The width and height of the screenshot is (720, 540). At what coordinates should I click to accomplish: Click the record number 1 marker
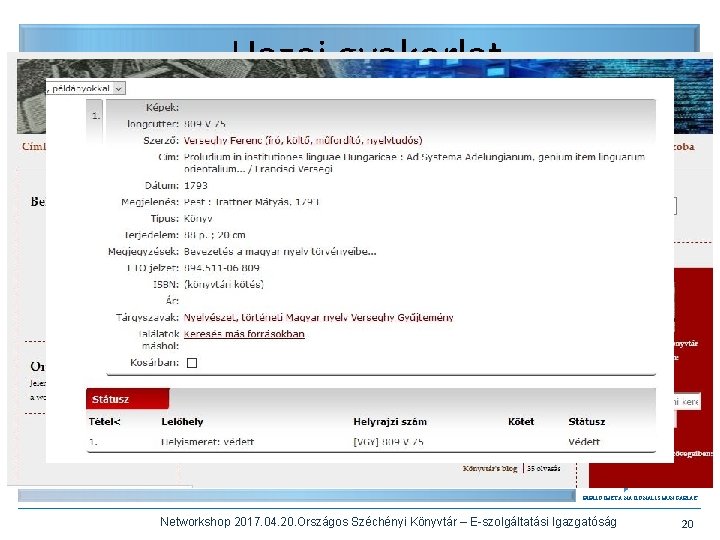96,116
